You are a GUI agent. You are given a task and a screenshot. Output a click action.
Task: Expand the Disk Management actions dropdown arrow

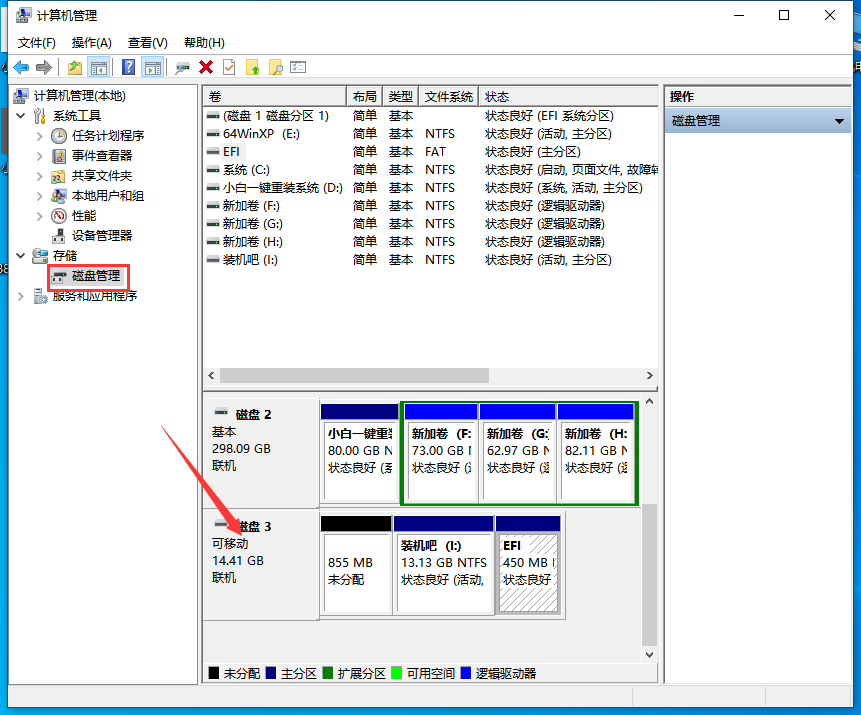click(840, 121)
